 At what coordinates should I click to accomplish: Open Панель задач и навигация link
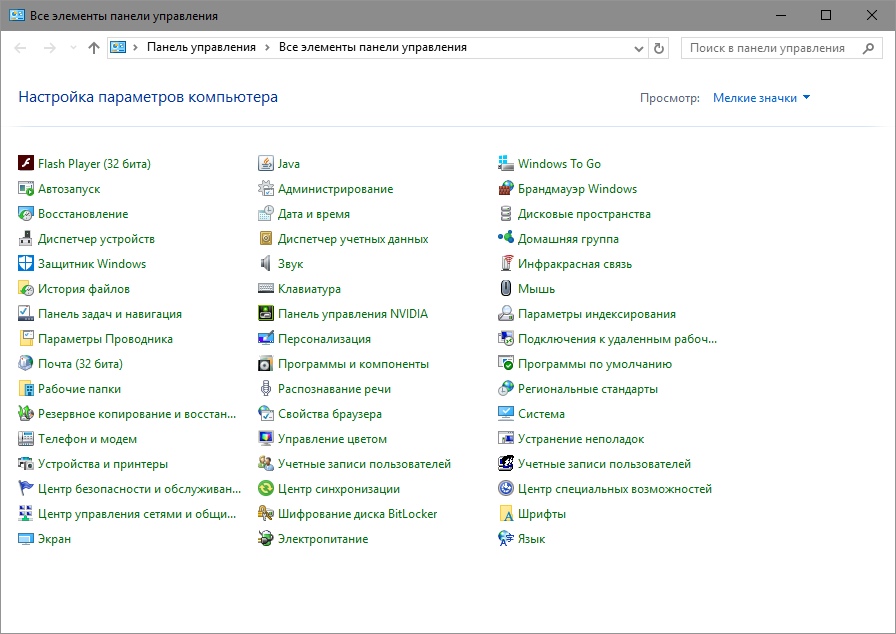click(110, 314)
